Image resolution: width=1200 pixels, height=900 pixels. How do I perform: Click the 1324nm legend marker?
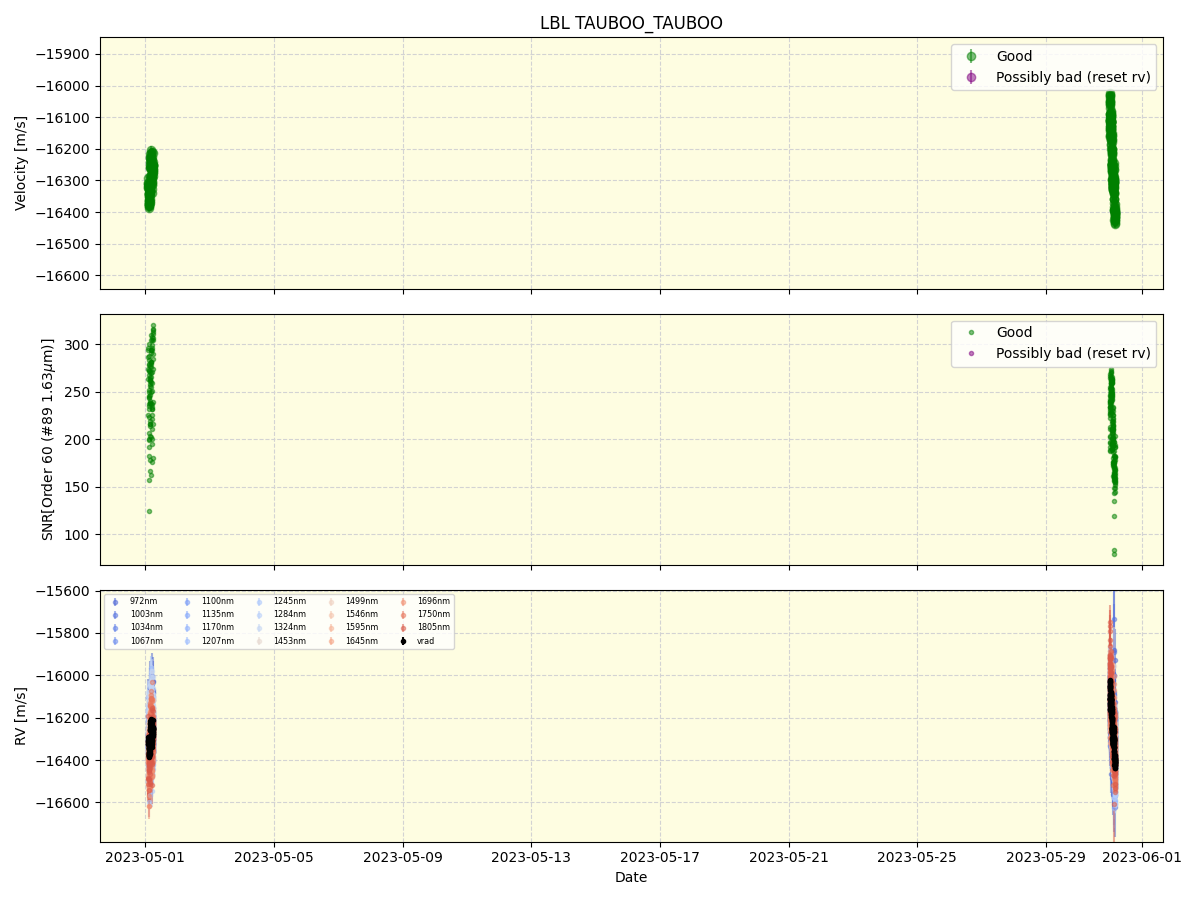click(259, 628)
